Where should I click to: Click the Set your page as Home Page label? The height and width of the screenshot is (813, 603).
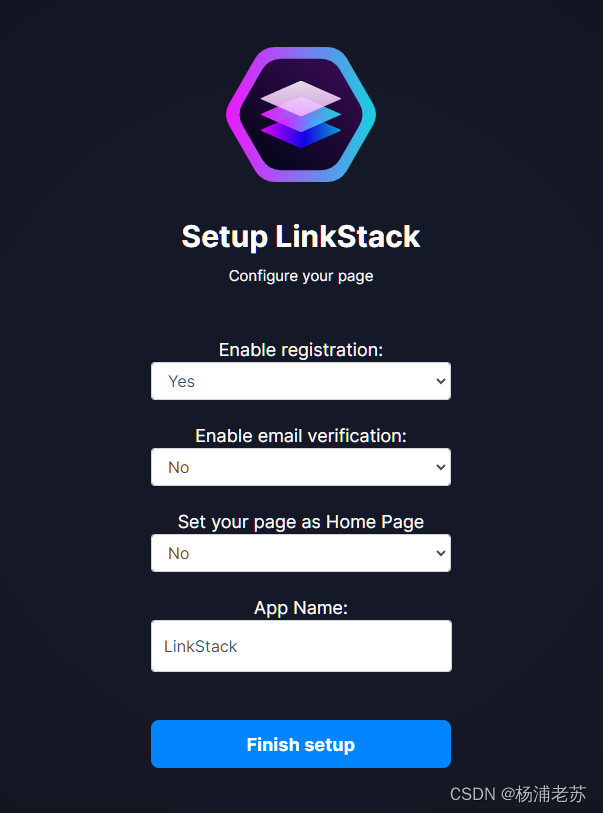click(x=300, y=521)
